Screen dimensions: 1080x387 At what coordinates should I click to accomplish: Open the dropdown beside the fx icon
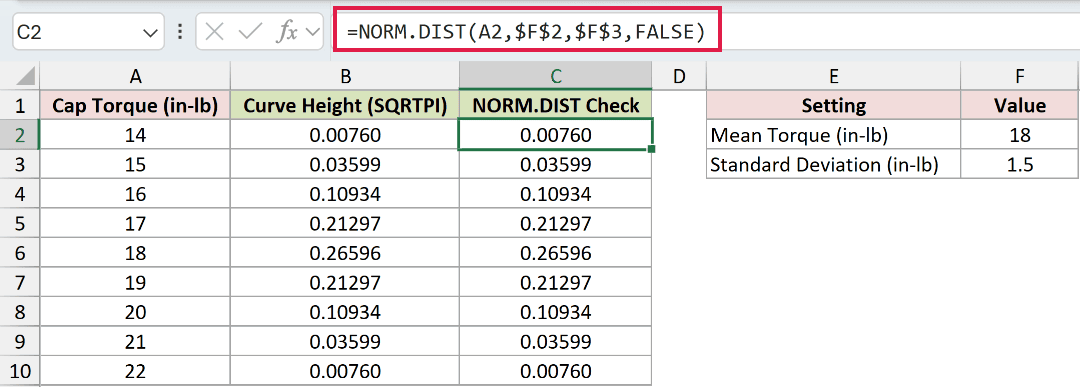click(312, 32)
